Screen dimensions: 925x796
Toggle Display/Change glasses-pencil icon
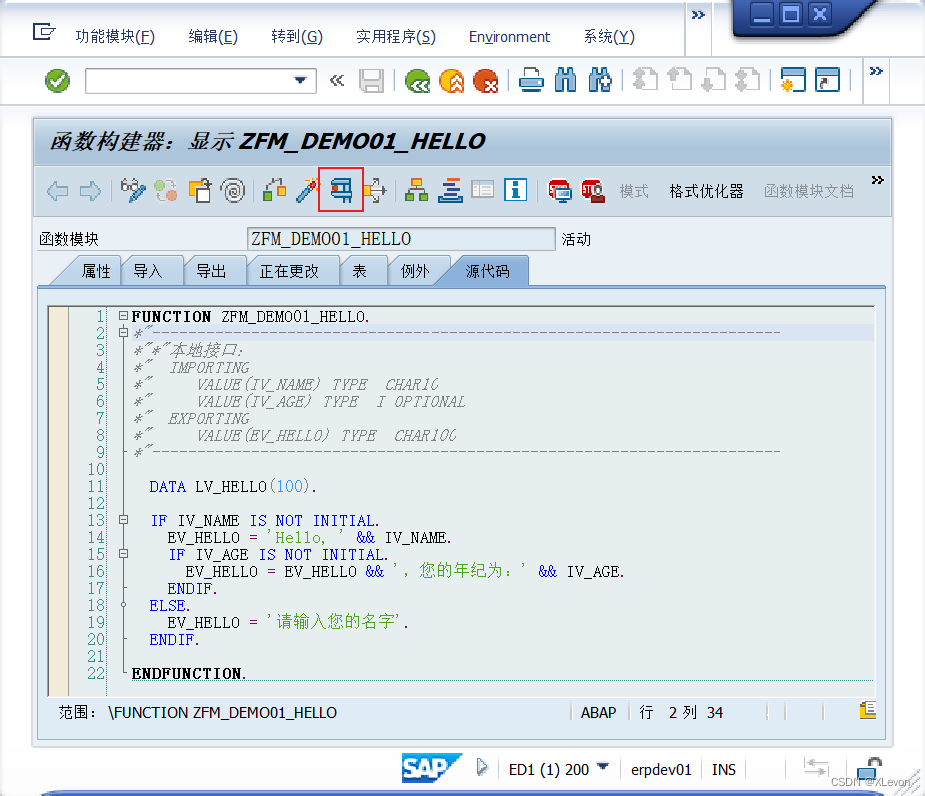pos(133,190)
